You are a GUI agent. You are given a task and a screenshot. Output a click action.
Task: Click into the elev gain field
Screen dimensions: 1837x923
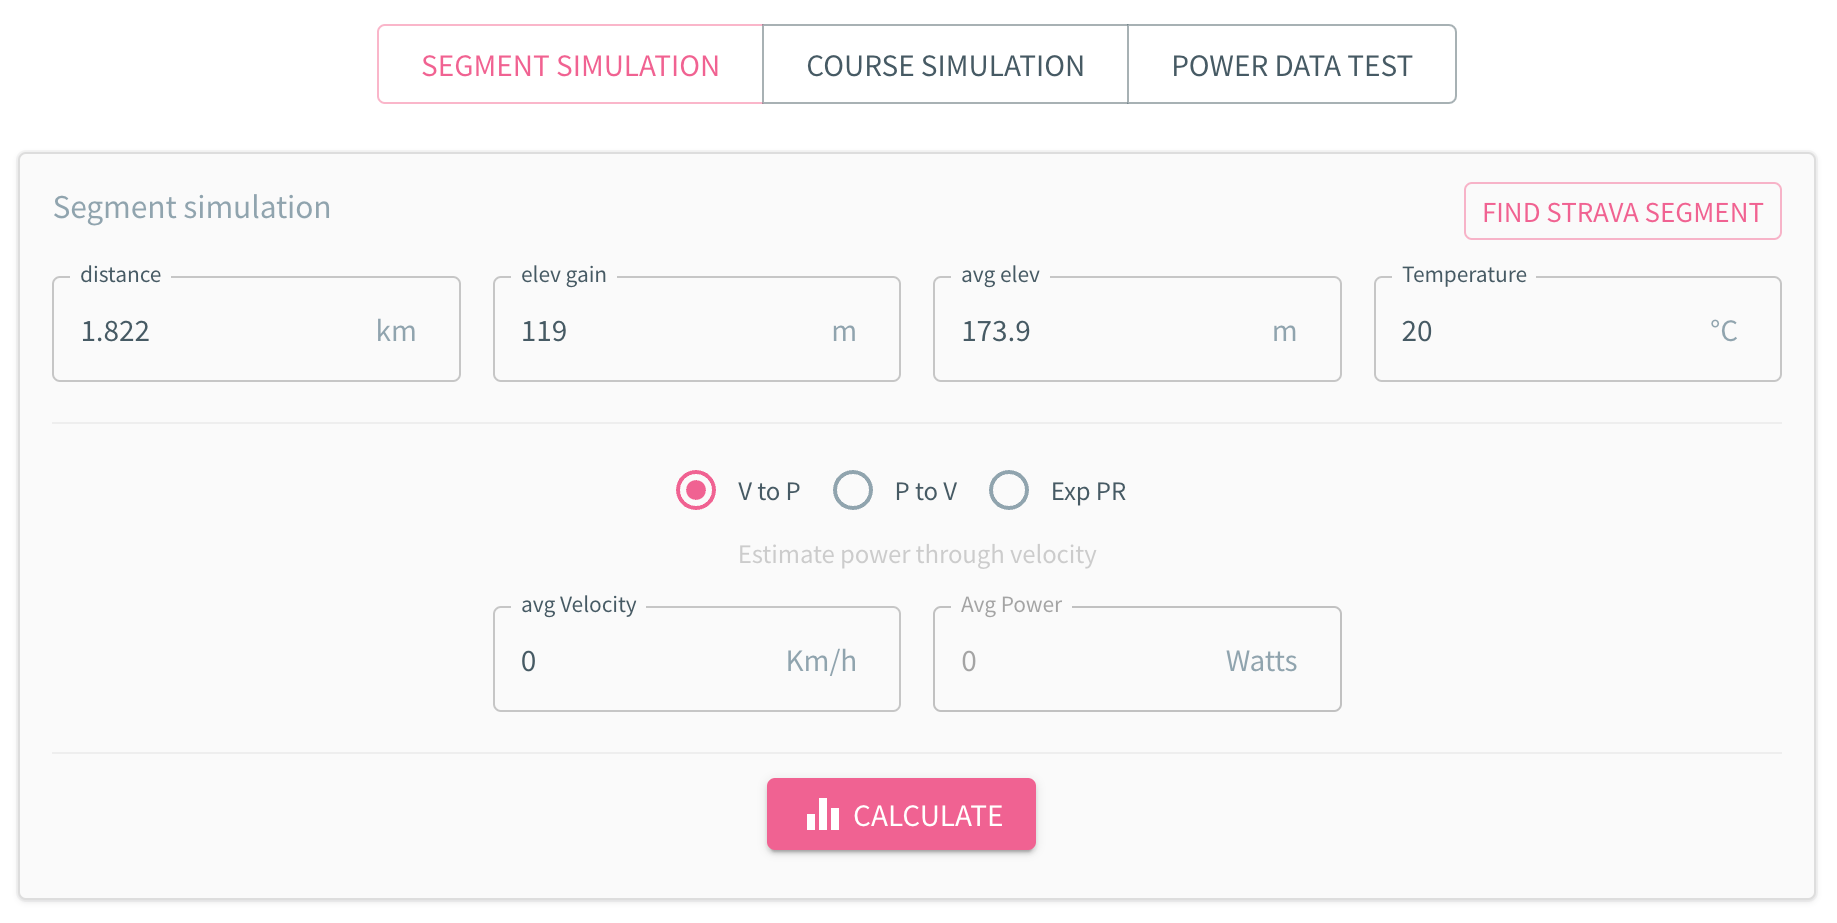point(660,331)
